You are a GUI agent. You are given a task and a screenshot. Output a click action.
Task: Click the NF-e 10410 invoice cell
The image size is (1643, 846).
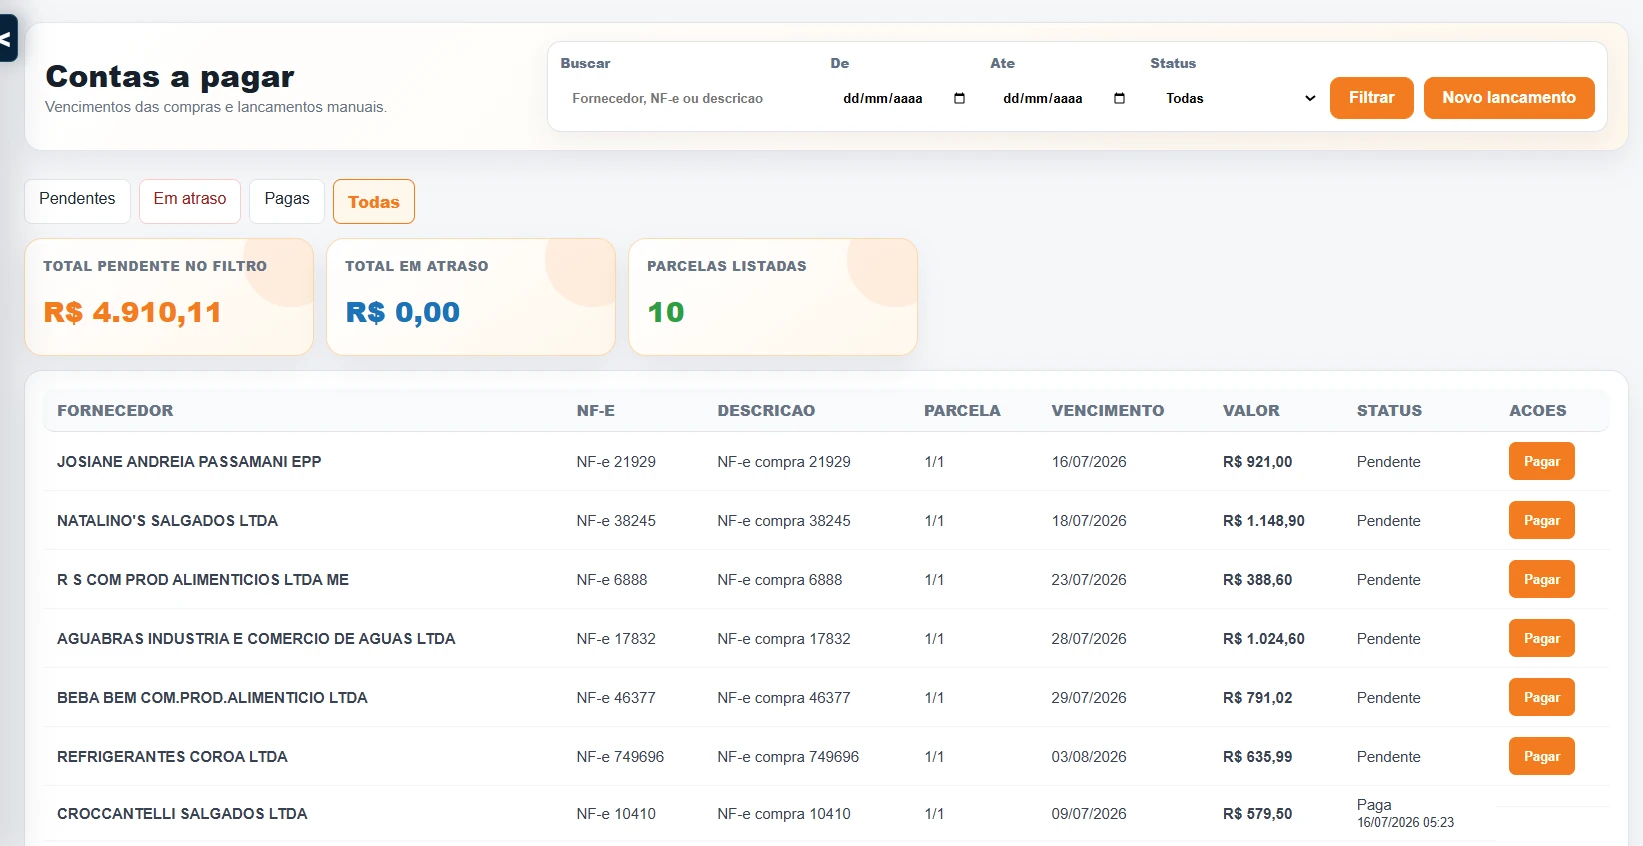(x=616, y=814)
